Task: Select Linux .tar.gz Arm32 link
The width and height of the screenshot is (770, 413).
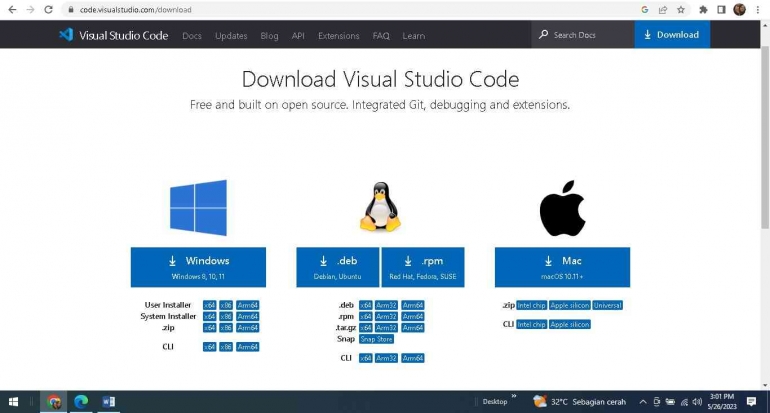Action: pyautogui.click(x=386, y=328)
